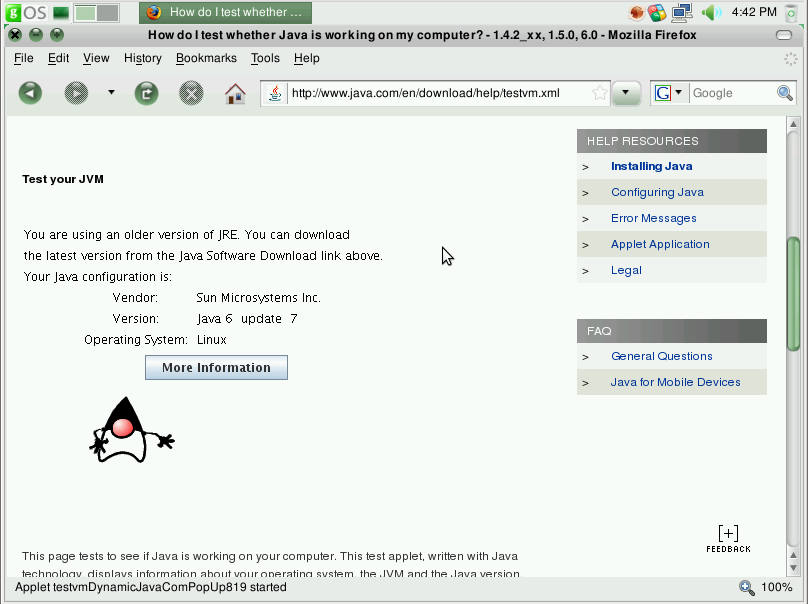808x604 pixels.
Task: Click the 'Test your JVM' heading
Action: [x=63, y=179]
